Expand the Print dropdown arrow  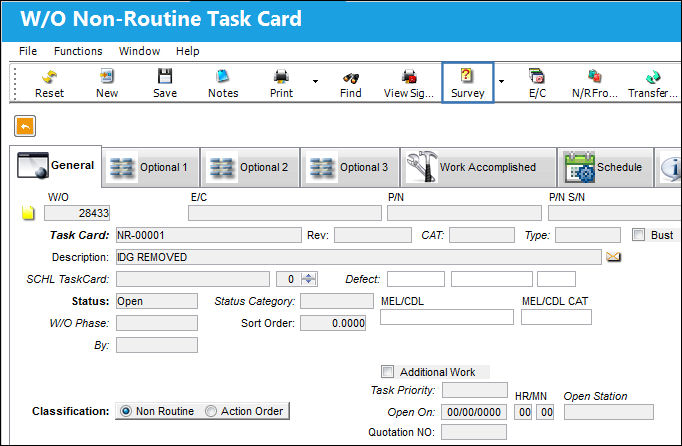[x=315, y=81]
